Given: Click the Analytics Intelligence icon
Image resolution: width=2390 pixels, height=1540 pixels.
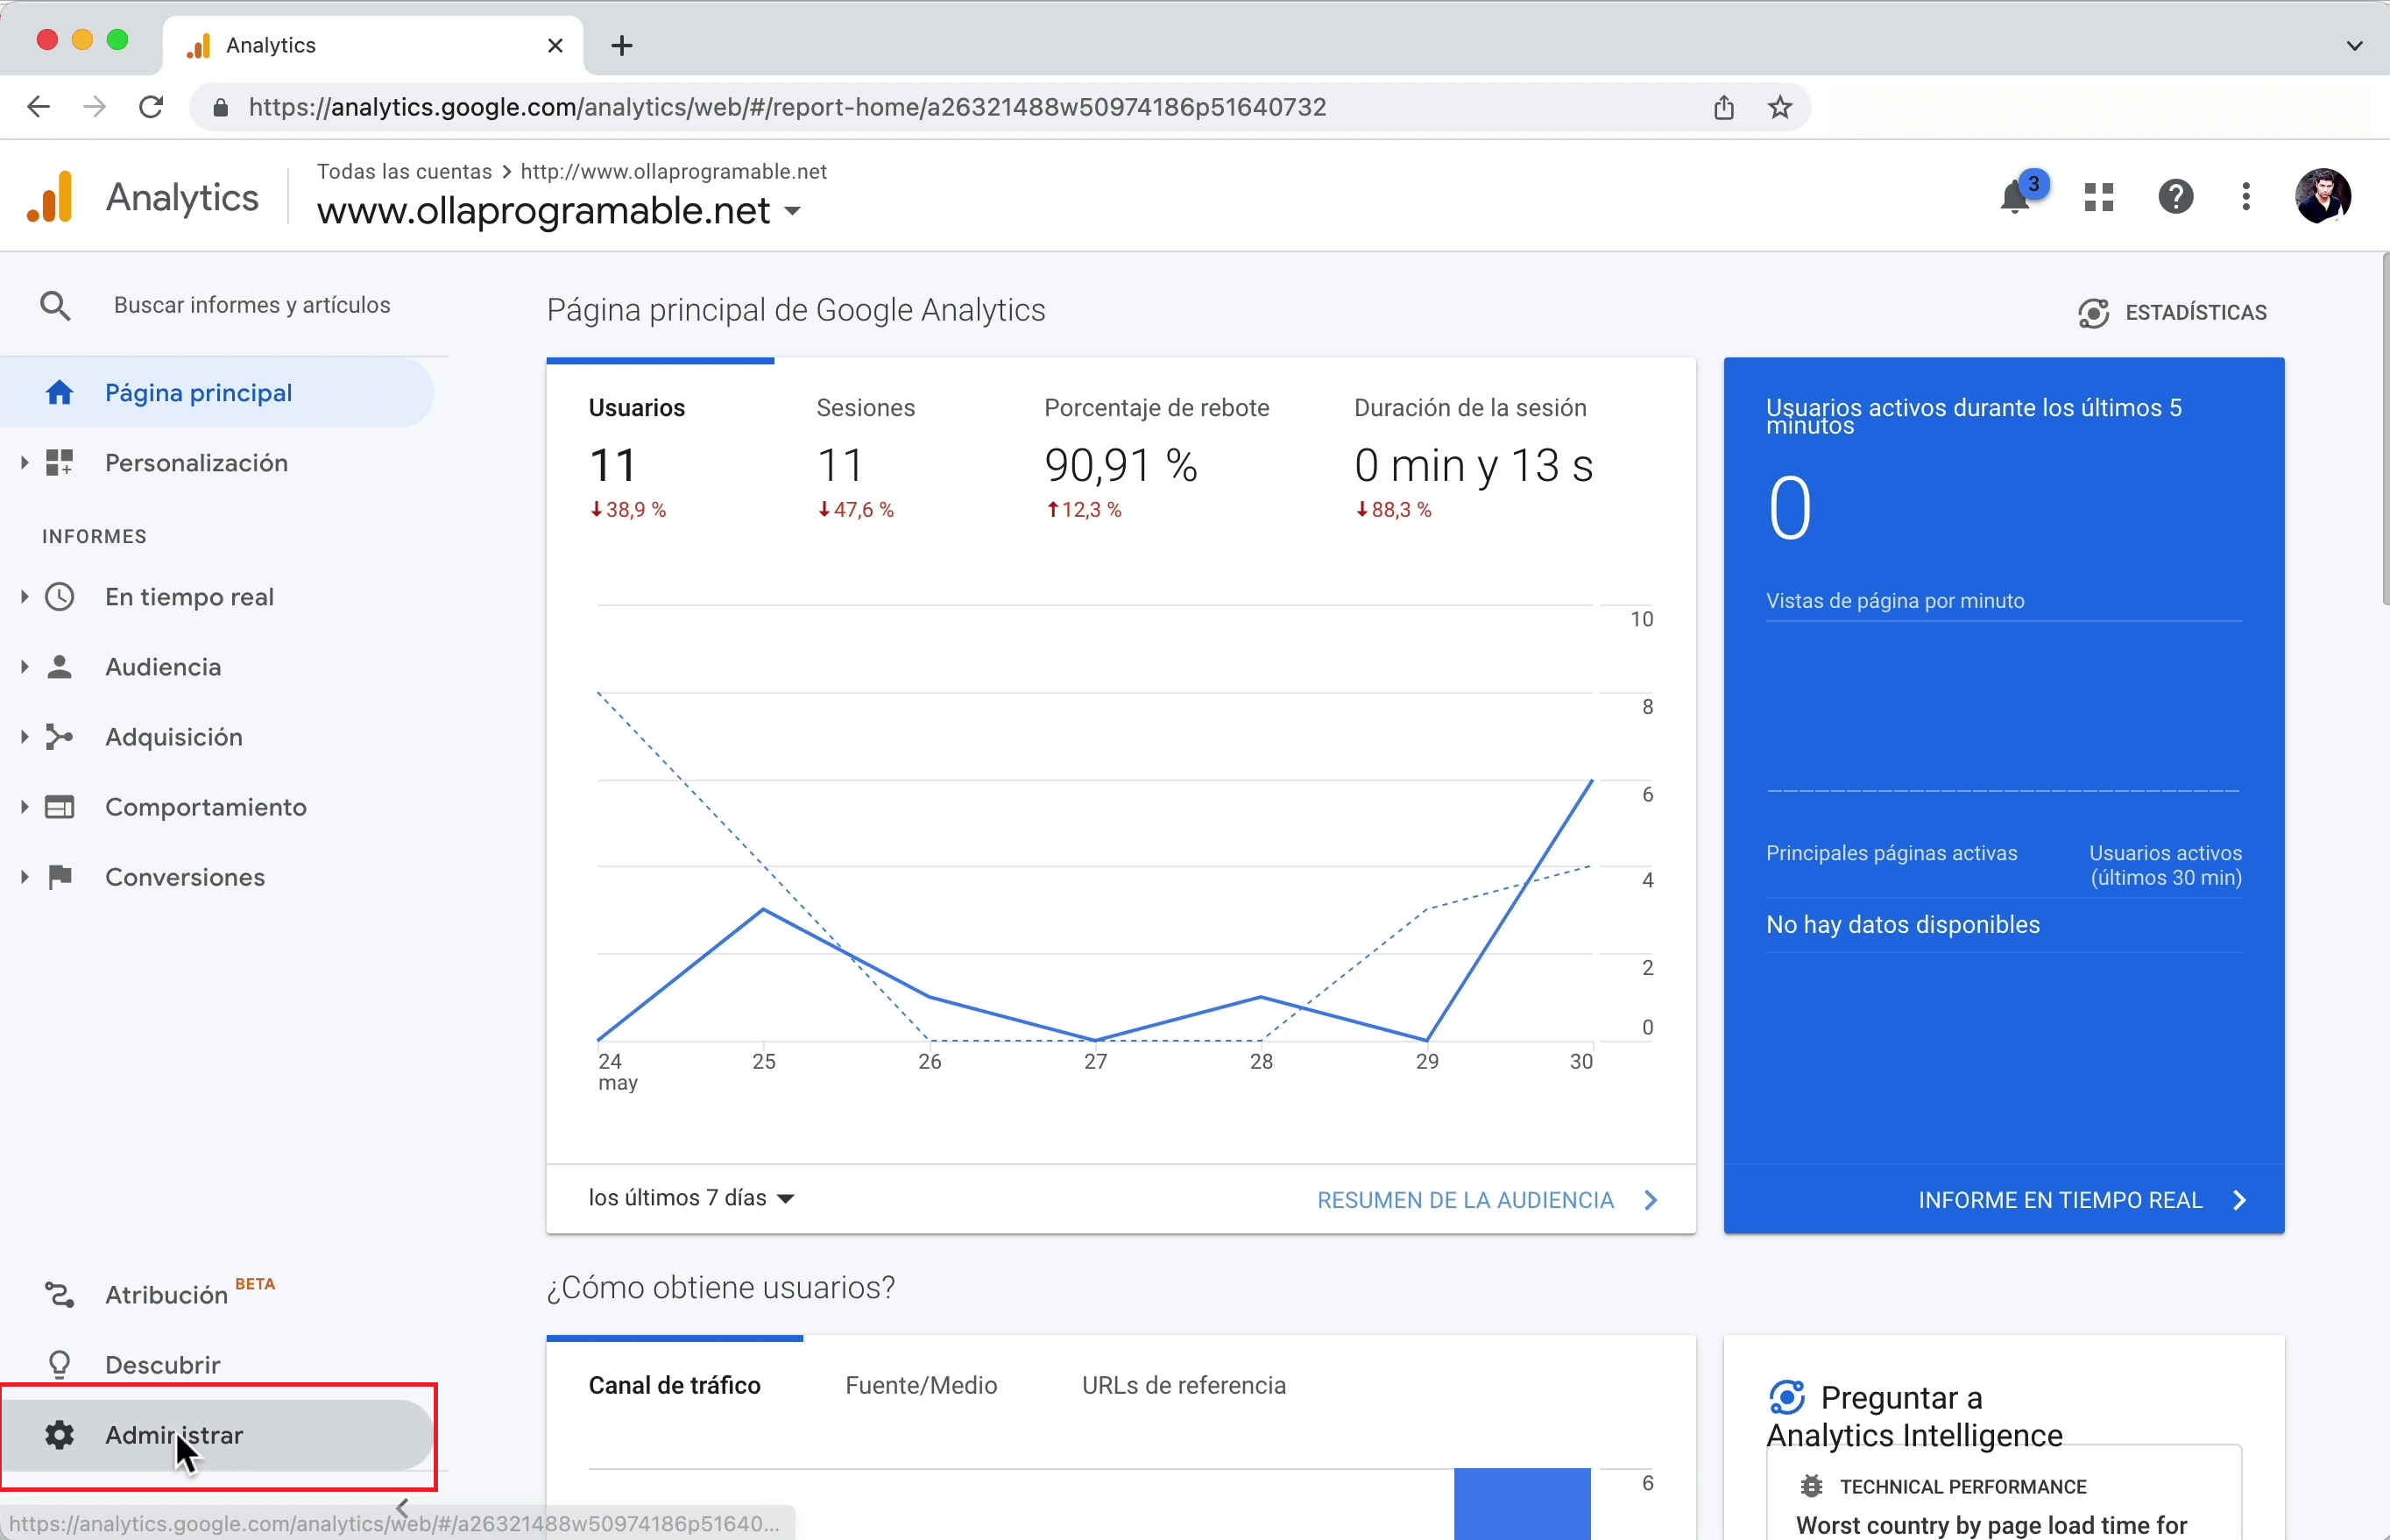Looking at the screenshot, I should 1786,1397.
